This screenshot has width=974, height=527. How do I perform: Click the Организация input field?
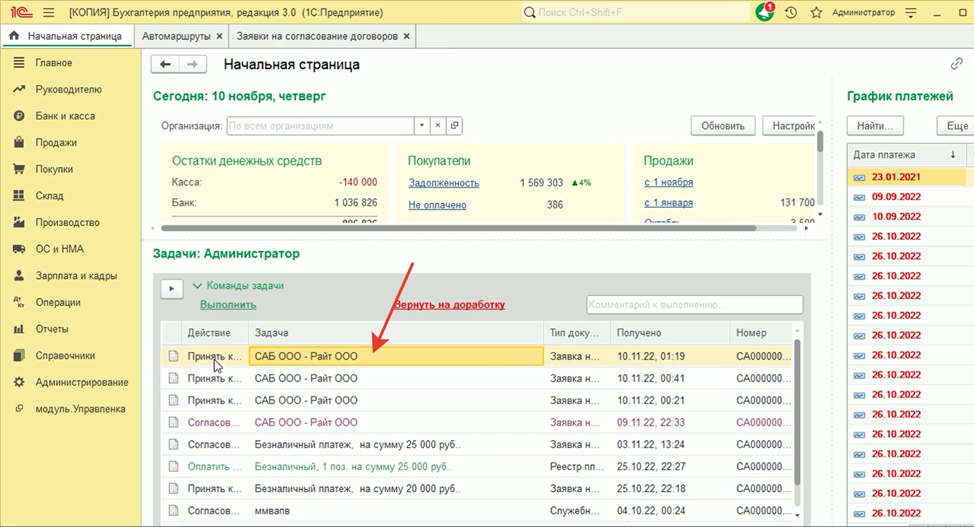pyautogui.click(x=320, y=126)
